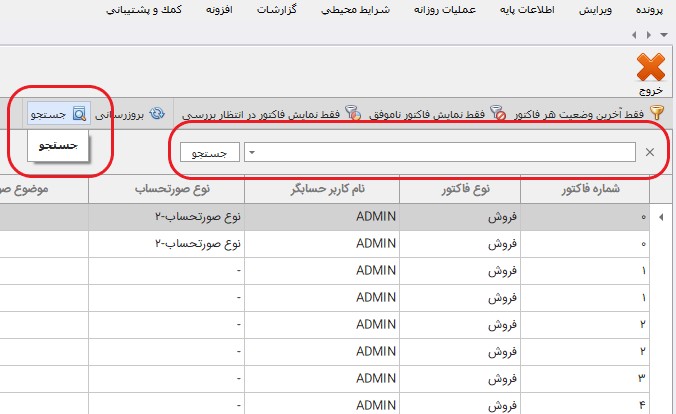Image resolution: width=676 pixels, height=414 pixels.
Task: Click the refresh (بروزرسانی) icon
Action: click(x=157, y=114)
